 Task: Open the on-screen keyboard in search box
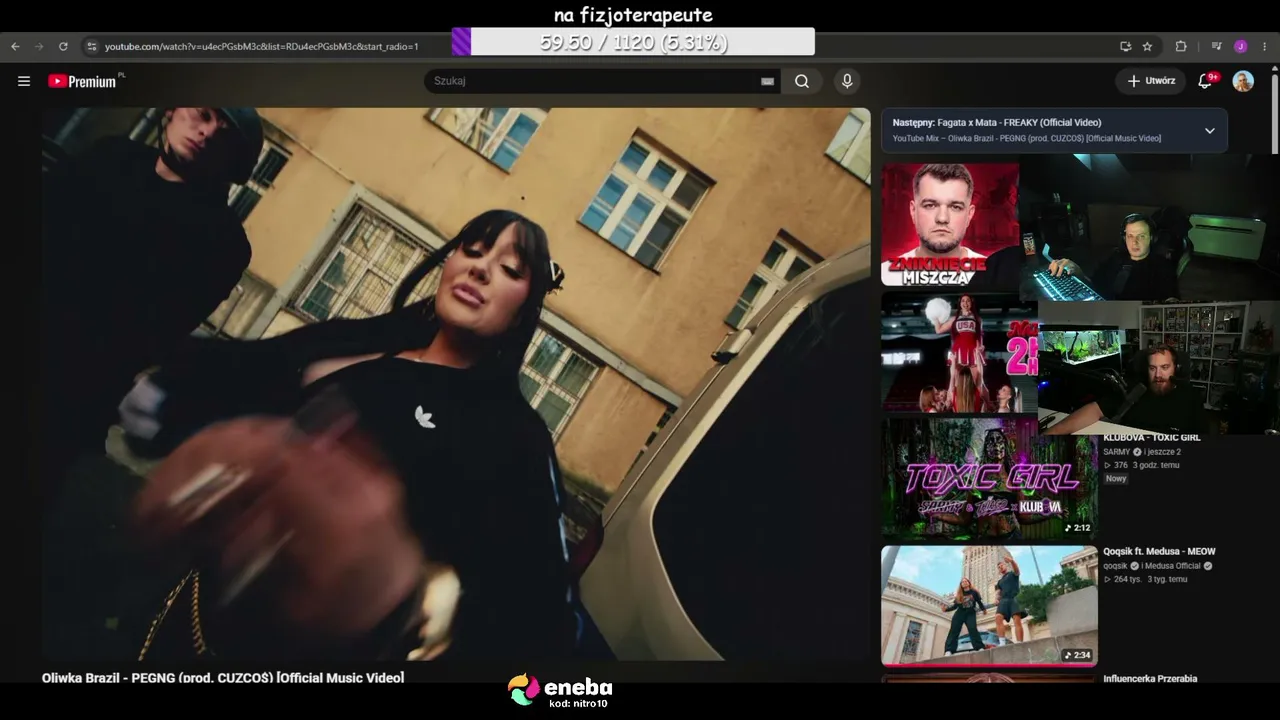(767, 81)
